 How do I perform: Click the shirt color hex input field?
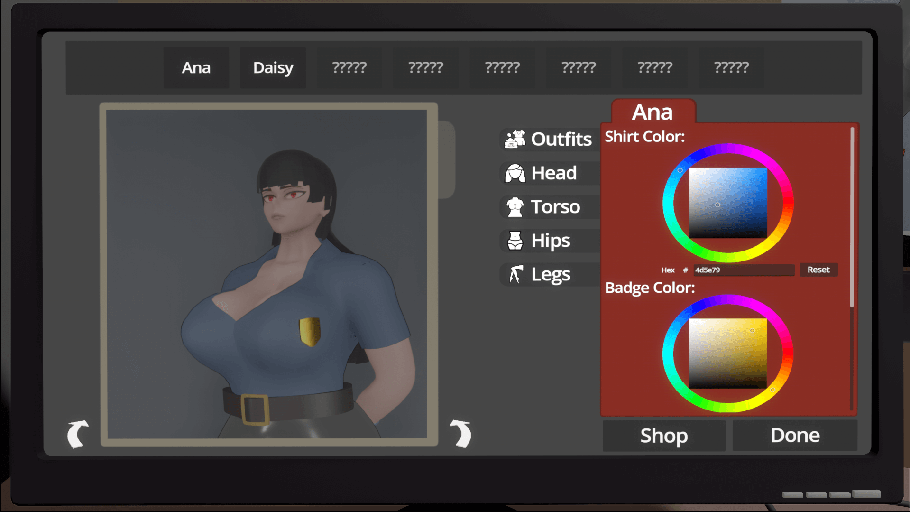[x=744, y=270]
